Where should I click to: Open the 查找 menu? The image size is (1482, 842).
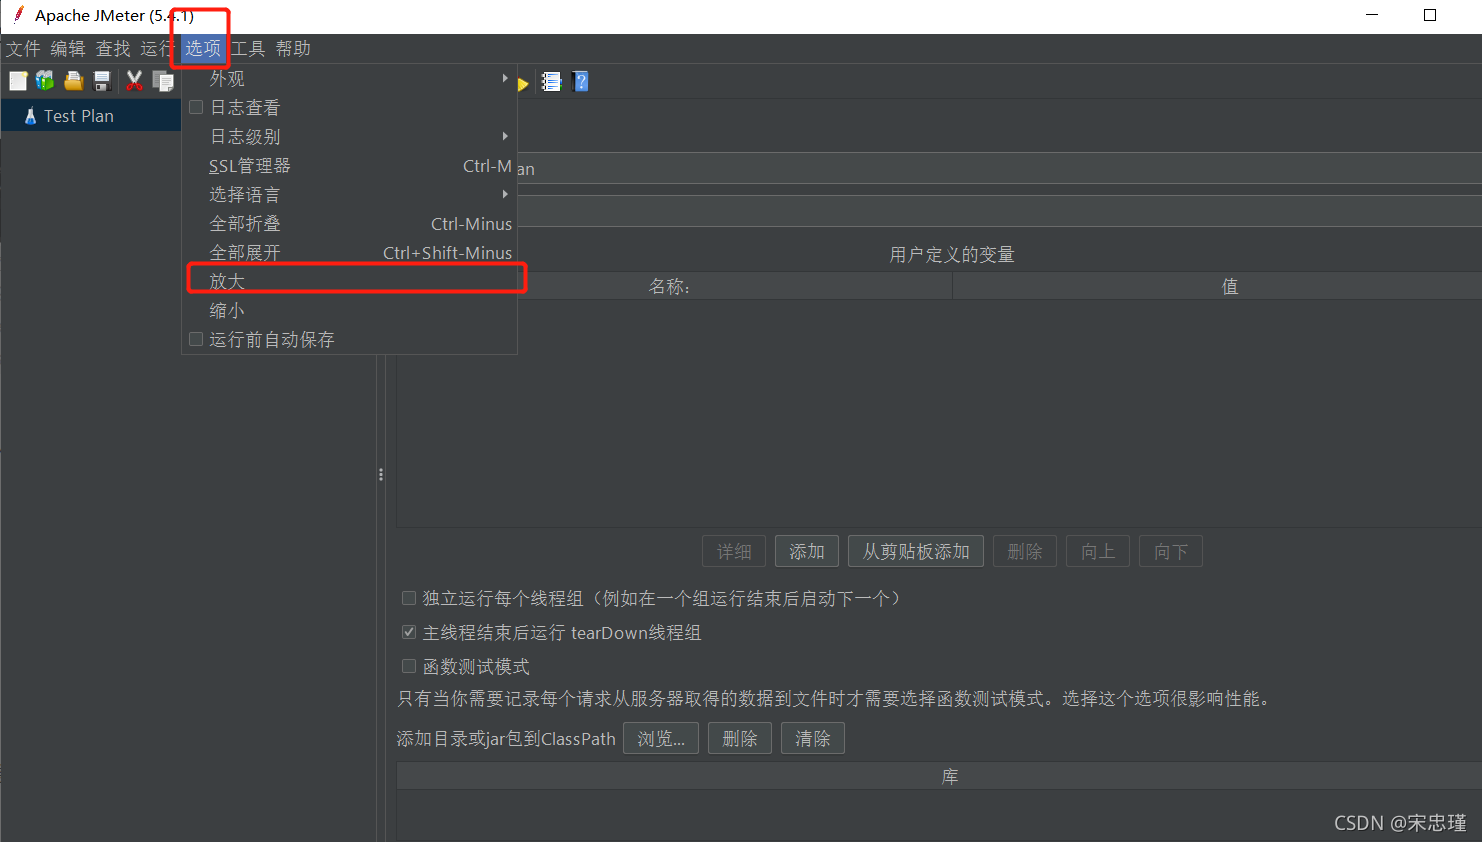[113, 49]
